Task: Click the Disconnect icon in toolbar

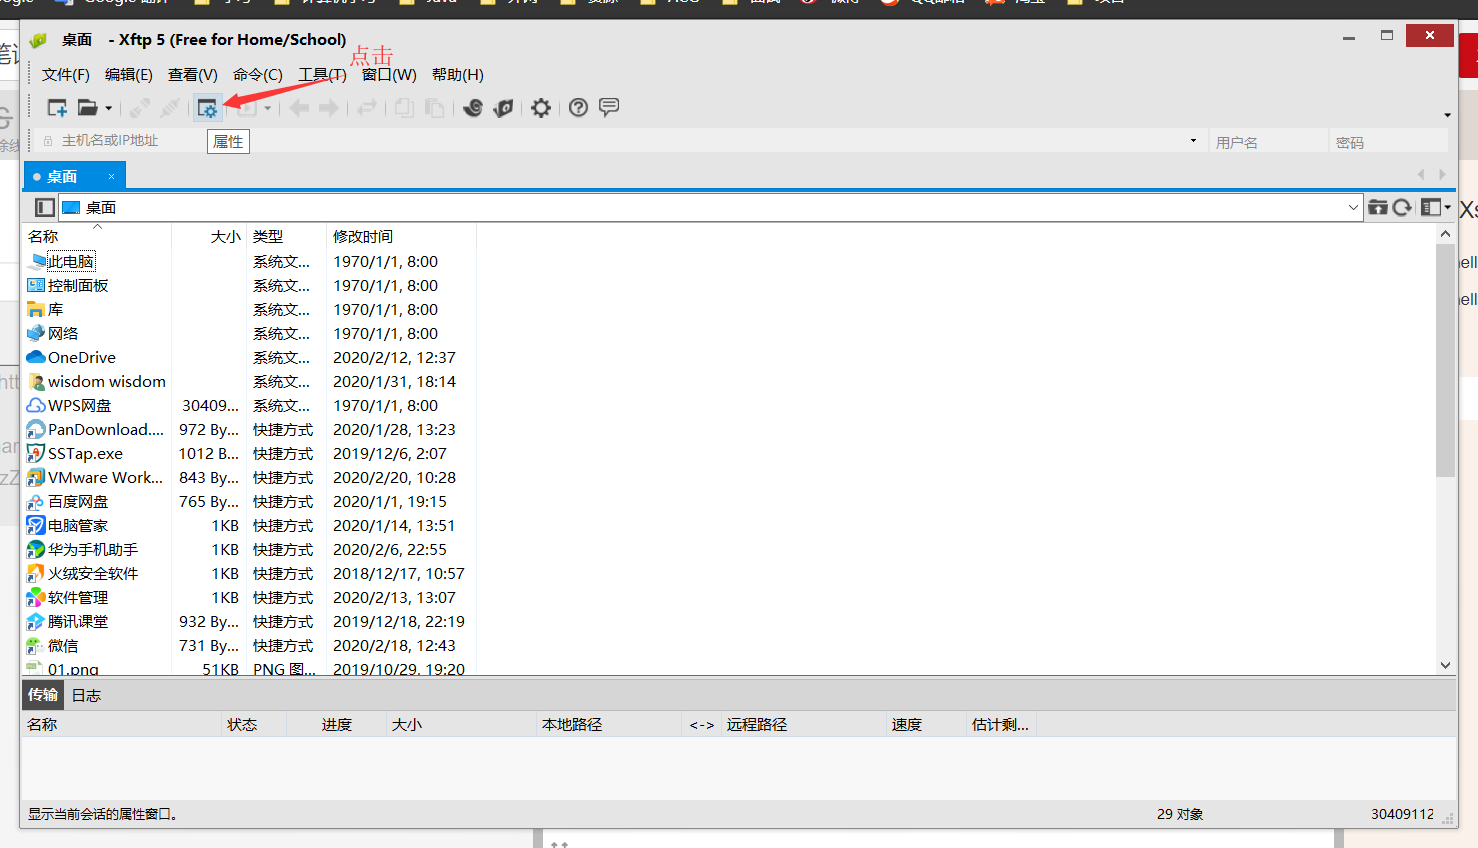Action: click(170, 108)
